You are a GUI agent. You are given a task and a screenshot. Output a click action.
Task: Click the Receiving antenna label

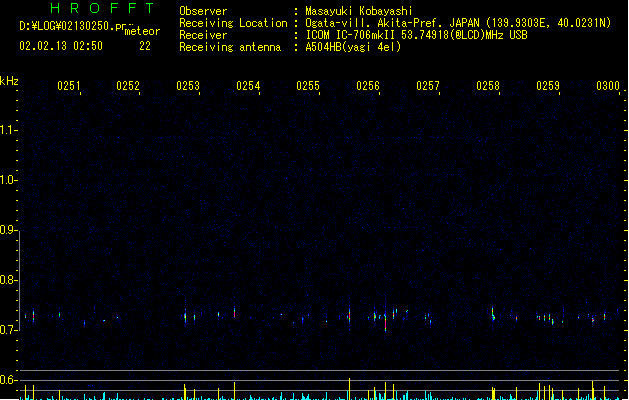[230, 47]
